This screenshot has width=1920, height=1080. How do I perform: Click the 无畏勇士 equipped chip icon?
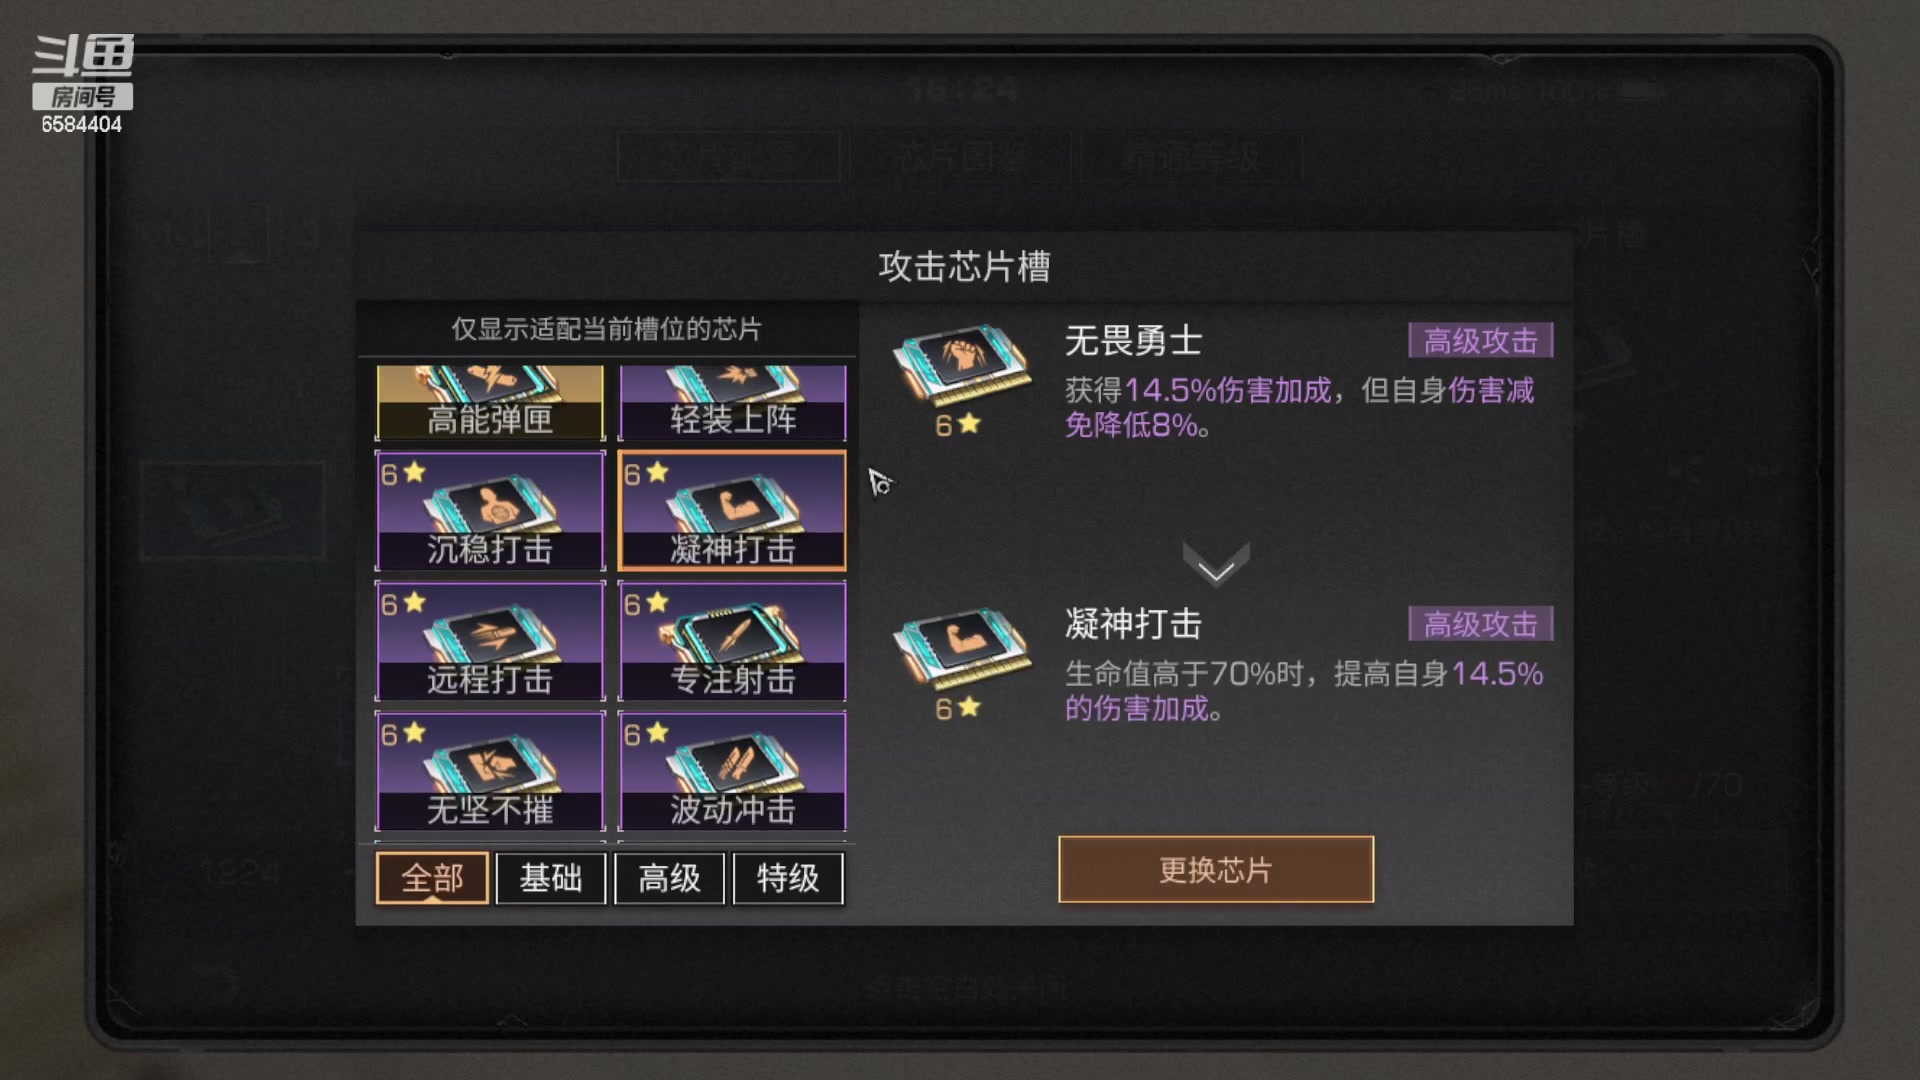(961, 366)
